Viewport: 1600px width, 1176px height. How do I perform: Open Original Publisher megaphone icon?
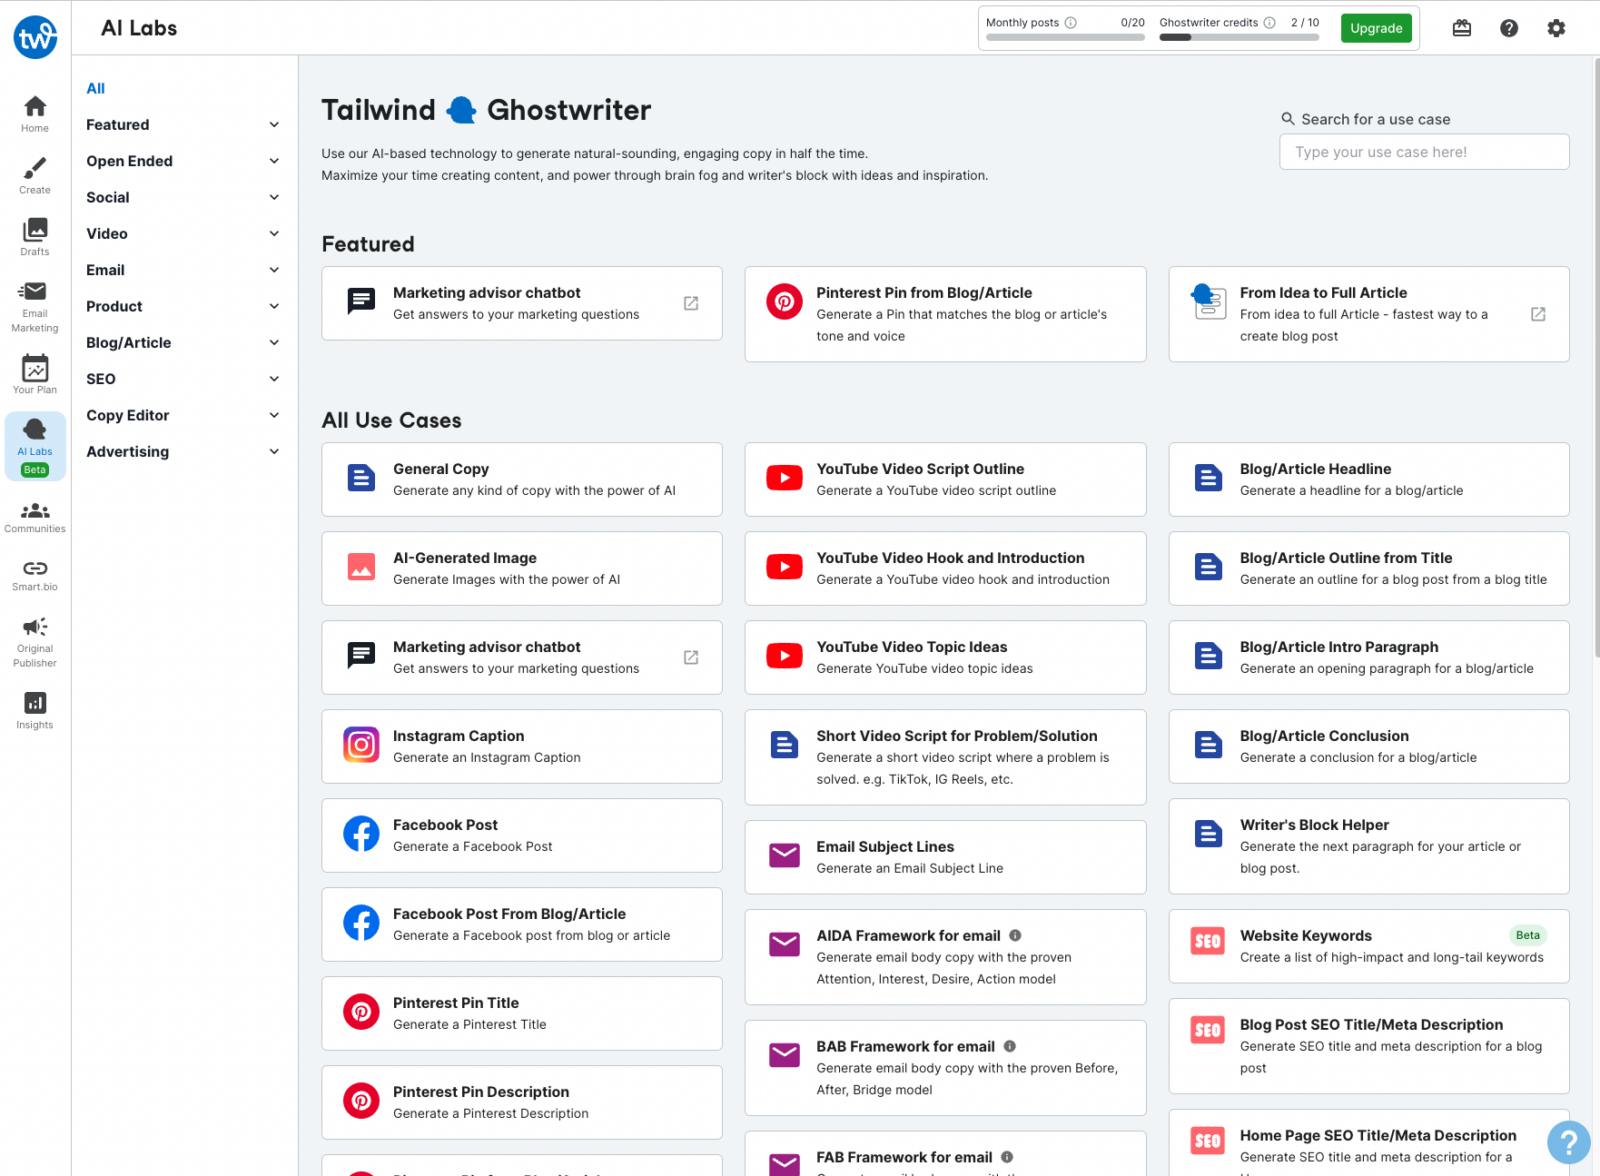pos(35,641)
